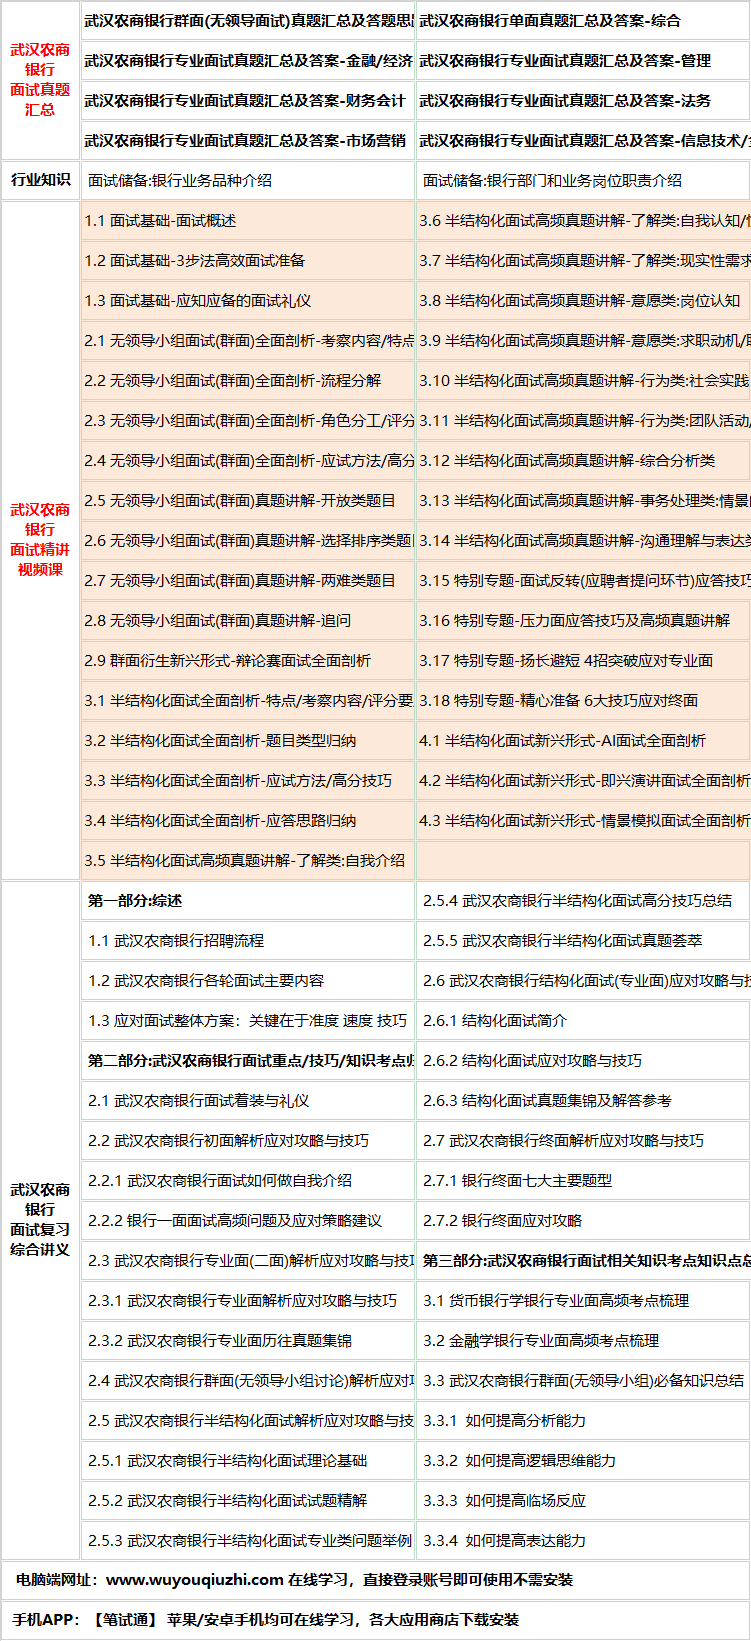
Task: Open the www.wuyouqiuzhi.com website address
Action: (195, 1580)
